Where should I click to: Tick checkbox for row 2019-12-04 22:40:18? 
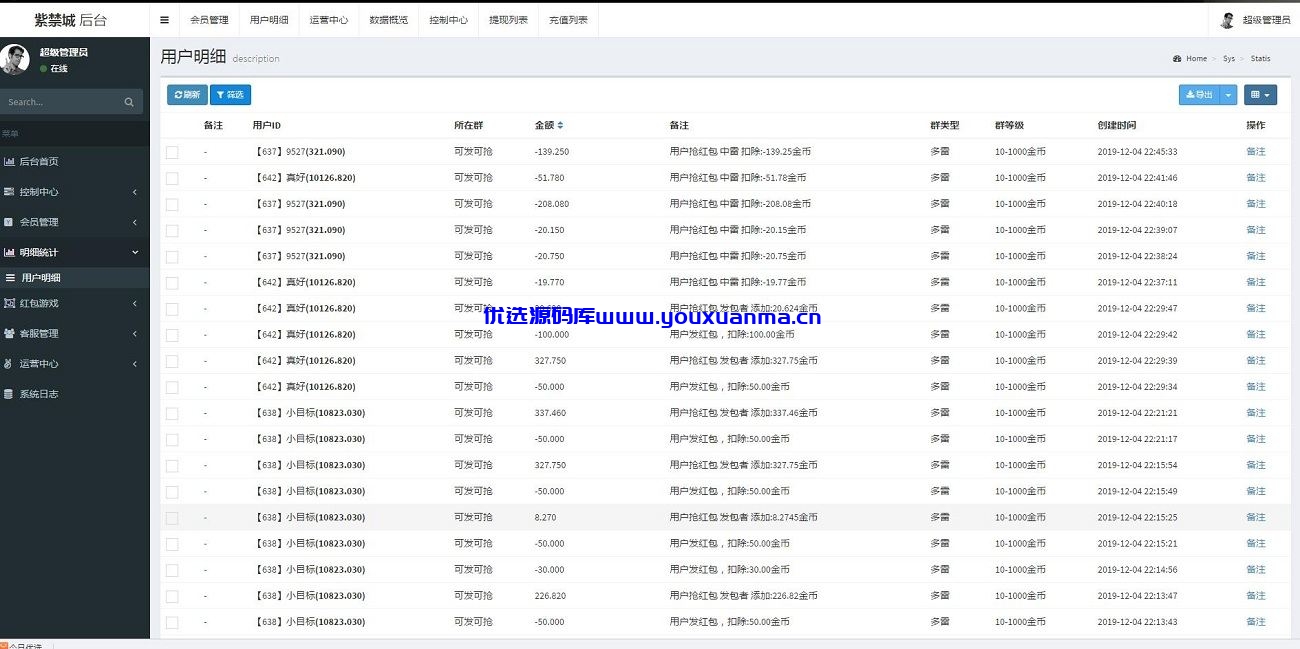tap(172, 204)
